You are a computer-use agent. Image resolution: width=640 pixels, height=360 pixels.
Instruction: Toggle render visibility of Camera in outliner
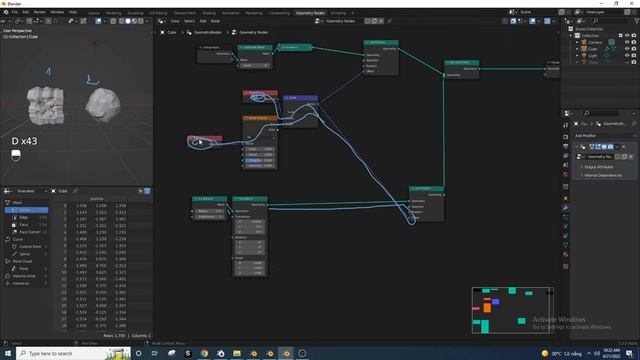[x=634, y=42]
